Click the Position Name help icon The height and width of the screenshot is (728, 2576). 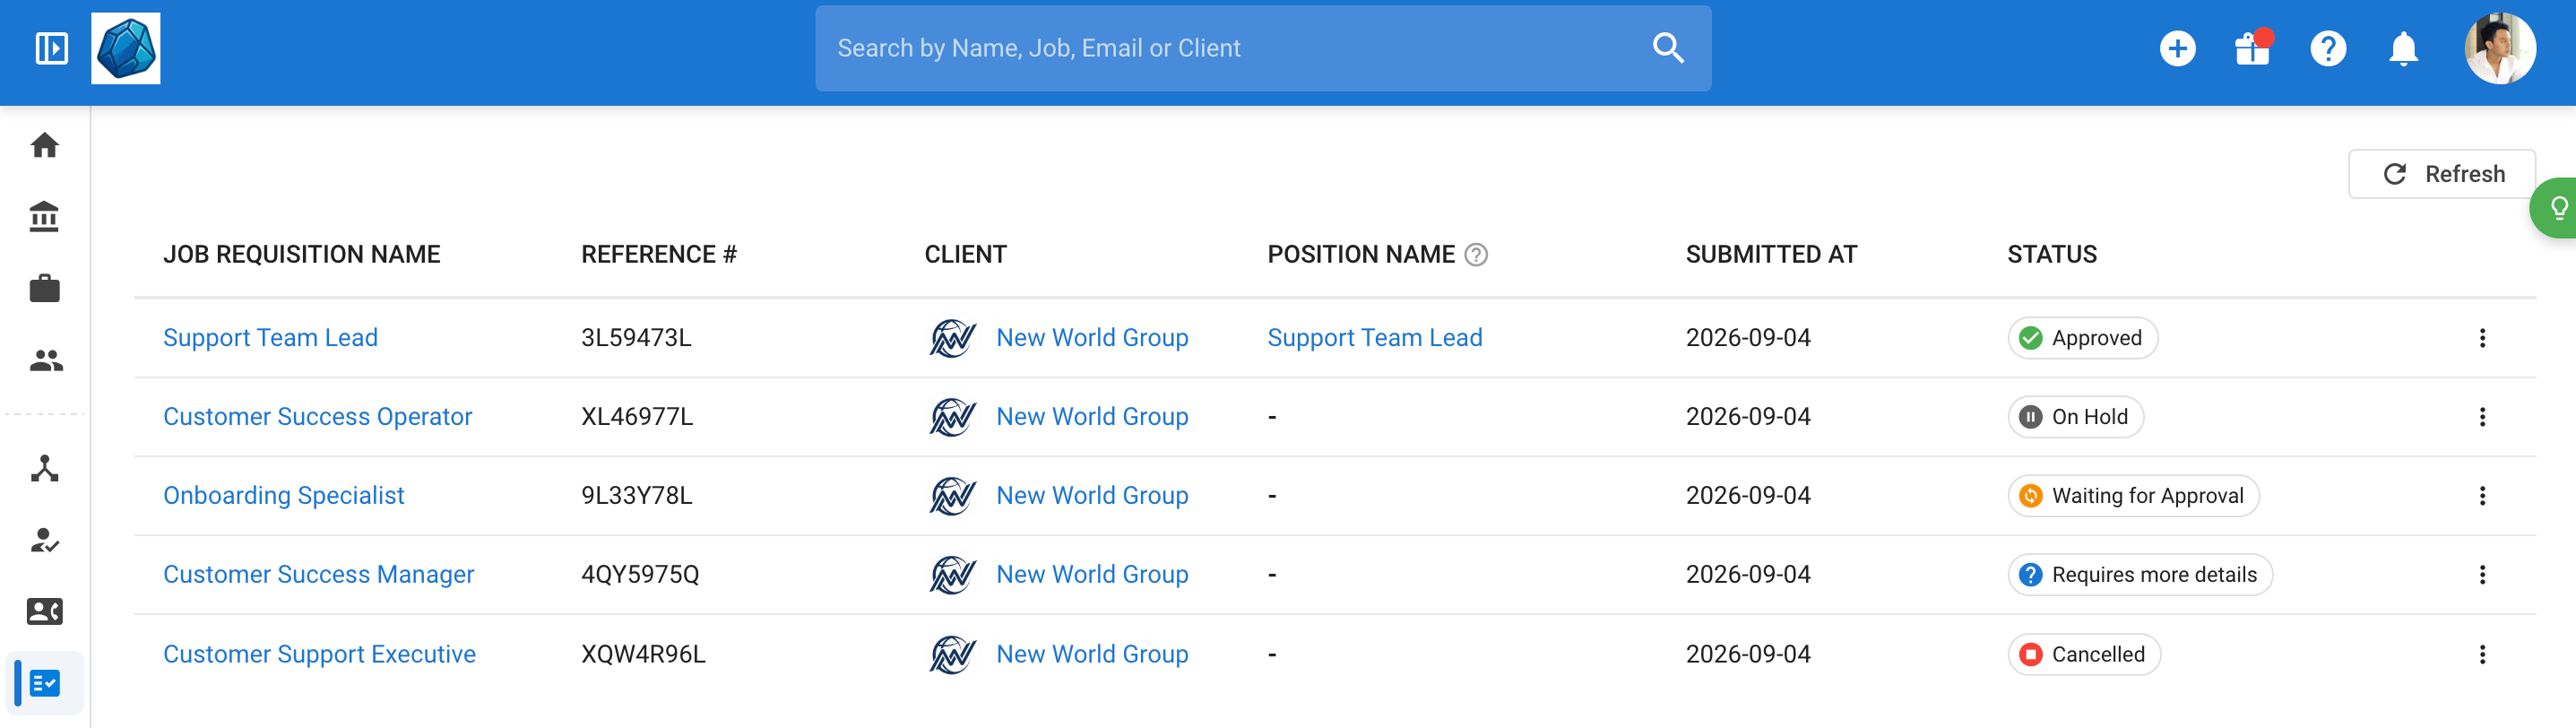click(1476, 255)
